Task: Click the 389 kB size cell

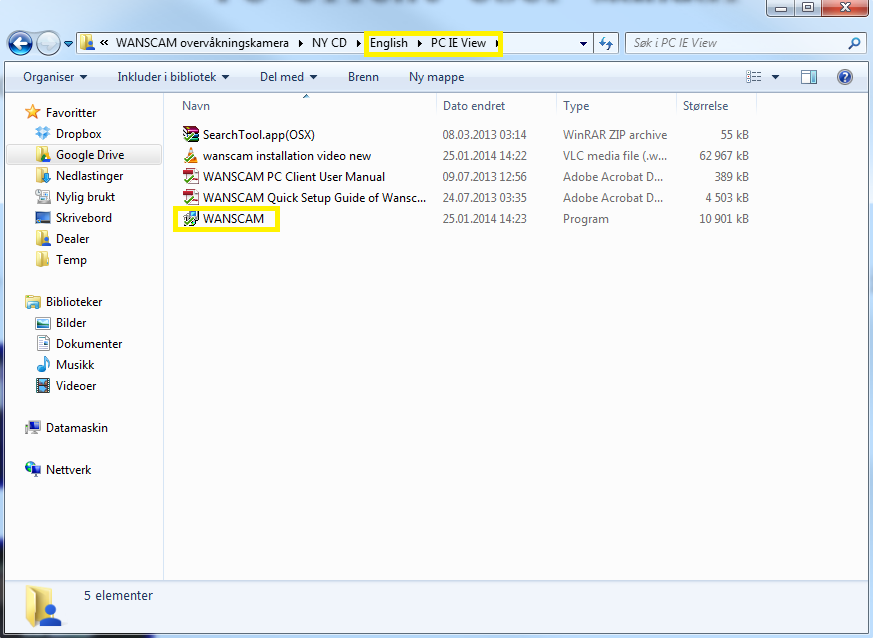Action: coord(732,177)
